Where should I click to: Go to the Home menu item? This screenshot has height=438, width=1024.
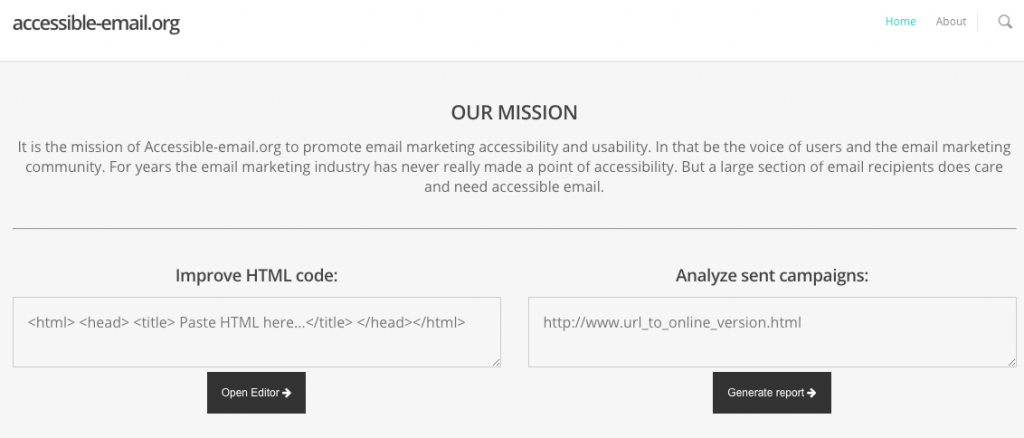(901, 22)
